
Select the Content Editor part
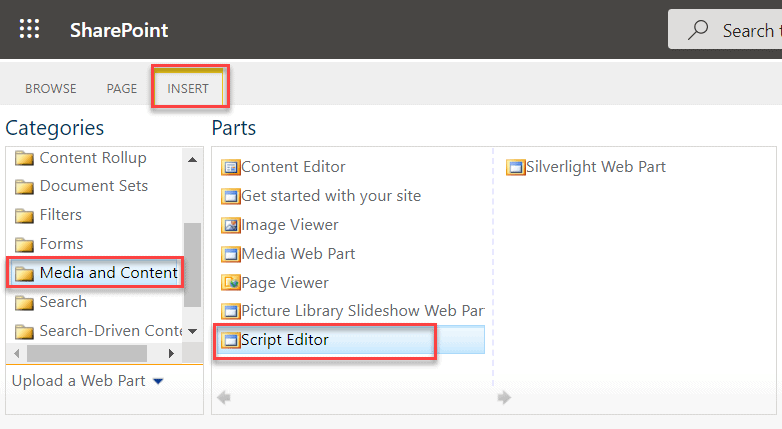coord(293,167)
